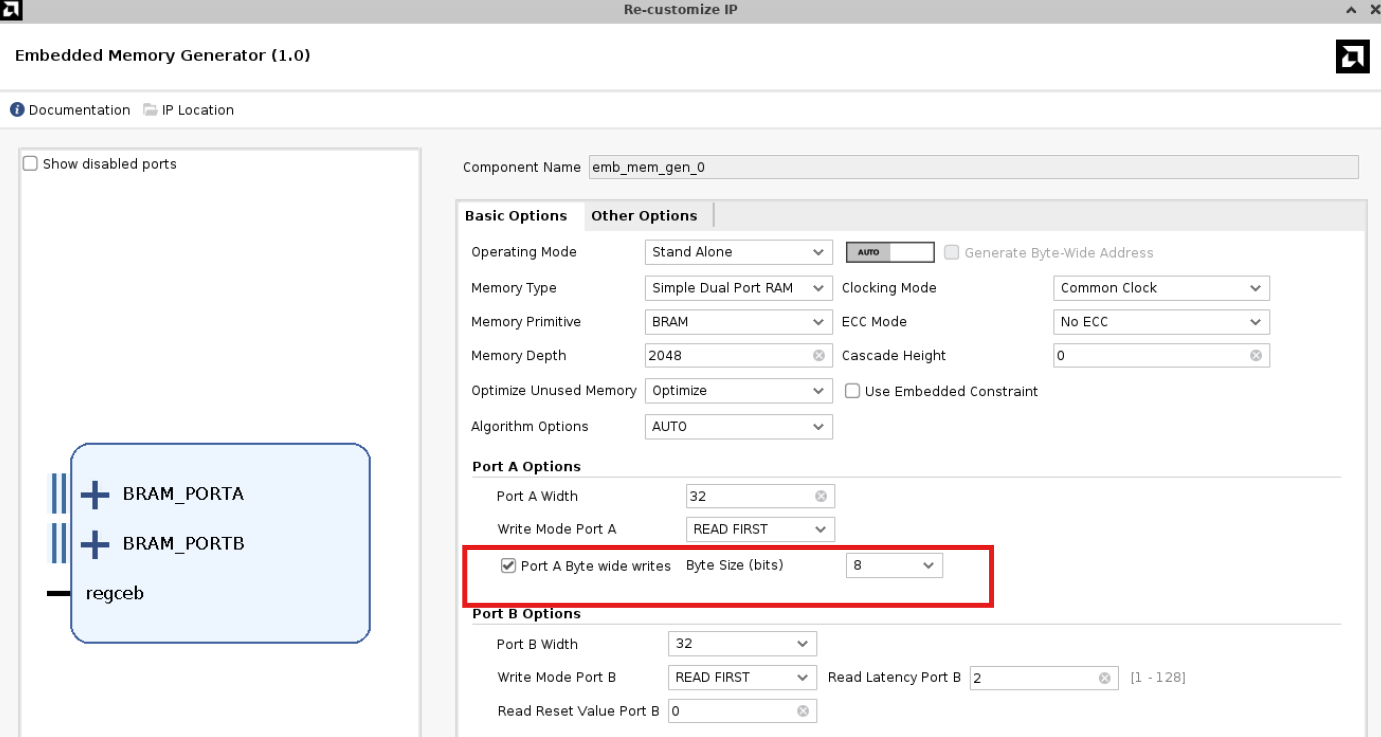Viewport: 1381px width, 737px height.
Task: Enable Show disabled ports
Action: point(29,163)
